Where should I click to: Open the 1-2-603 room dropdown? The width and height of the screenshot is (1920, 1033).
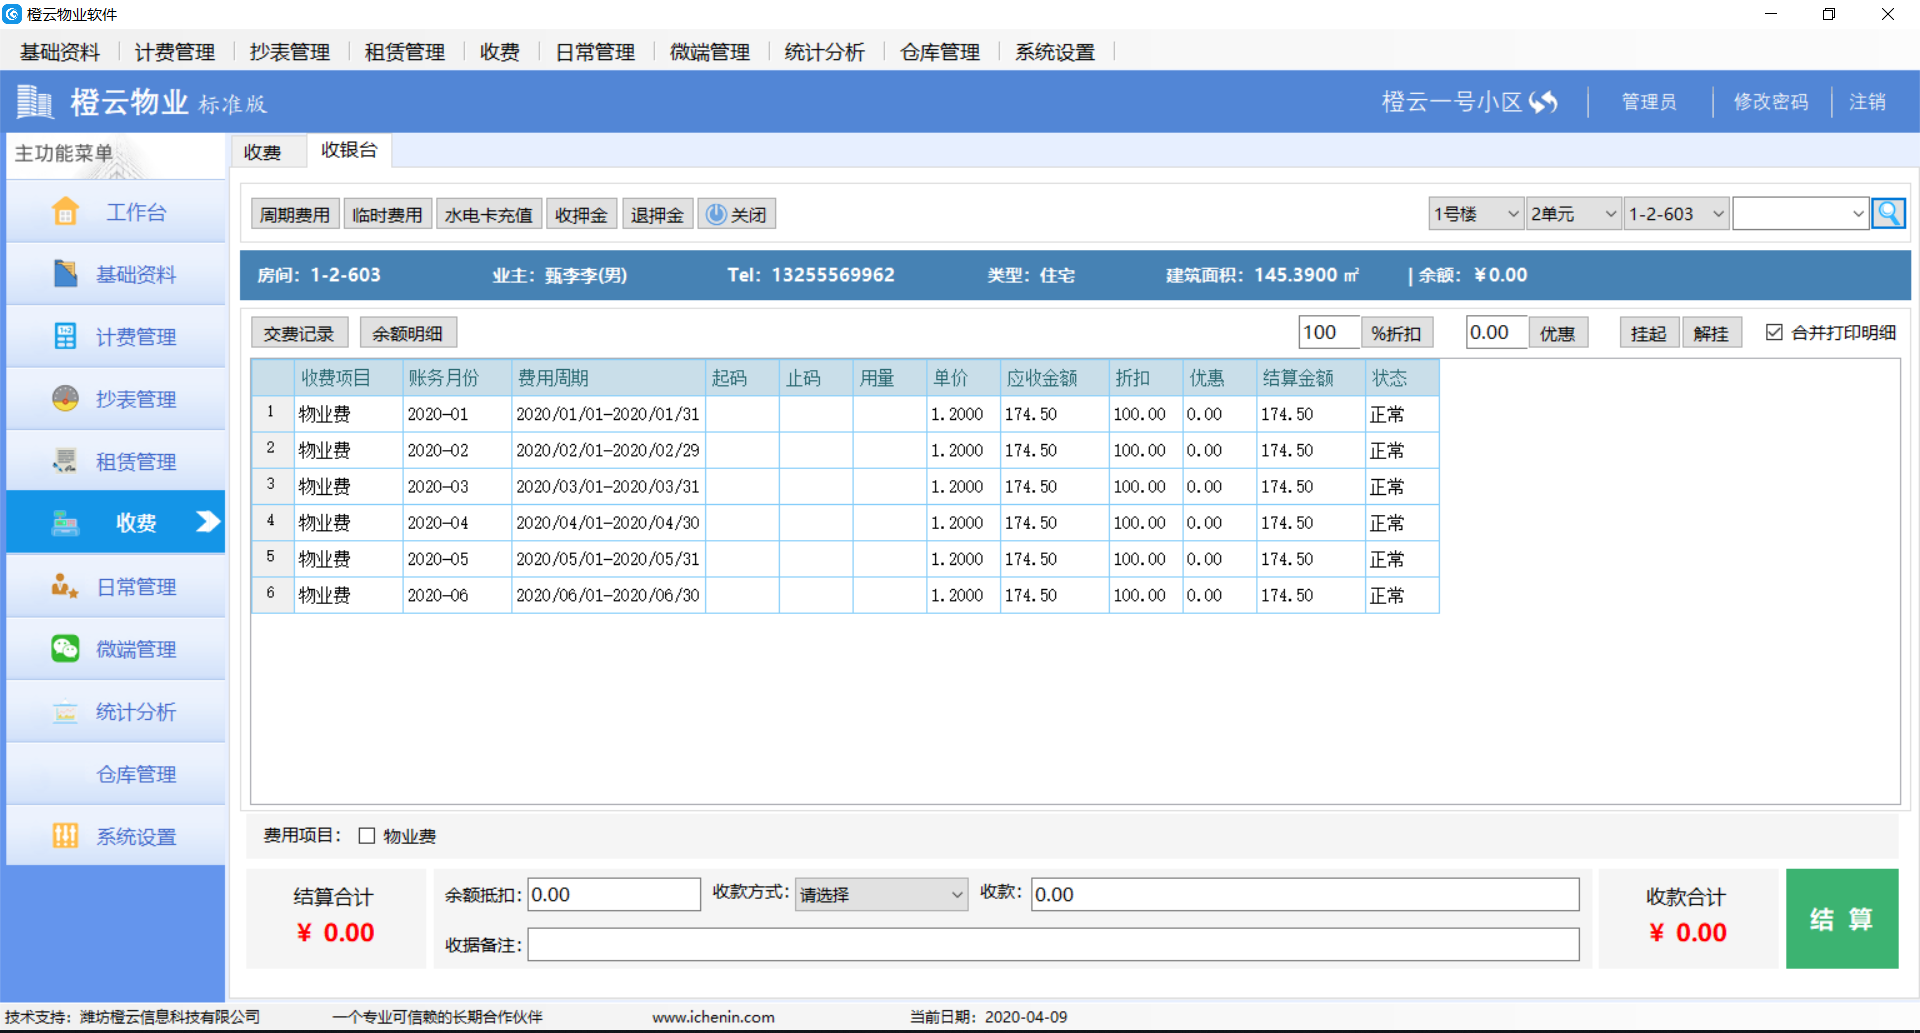pos(1677,214)
